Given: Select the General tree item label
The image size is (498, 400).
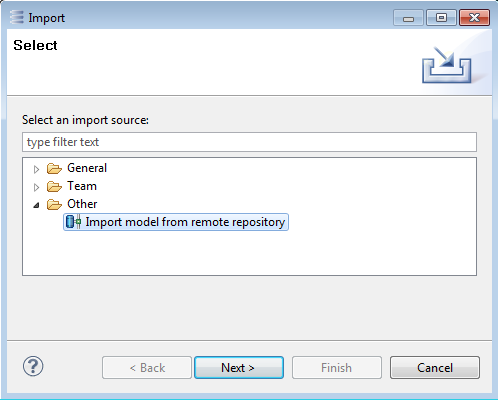Looking at the screenshot, I should (87, 168).
